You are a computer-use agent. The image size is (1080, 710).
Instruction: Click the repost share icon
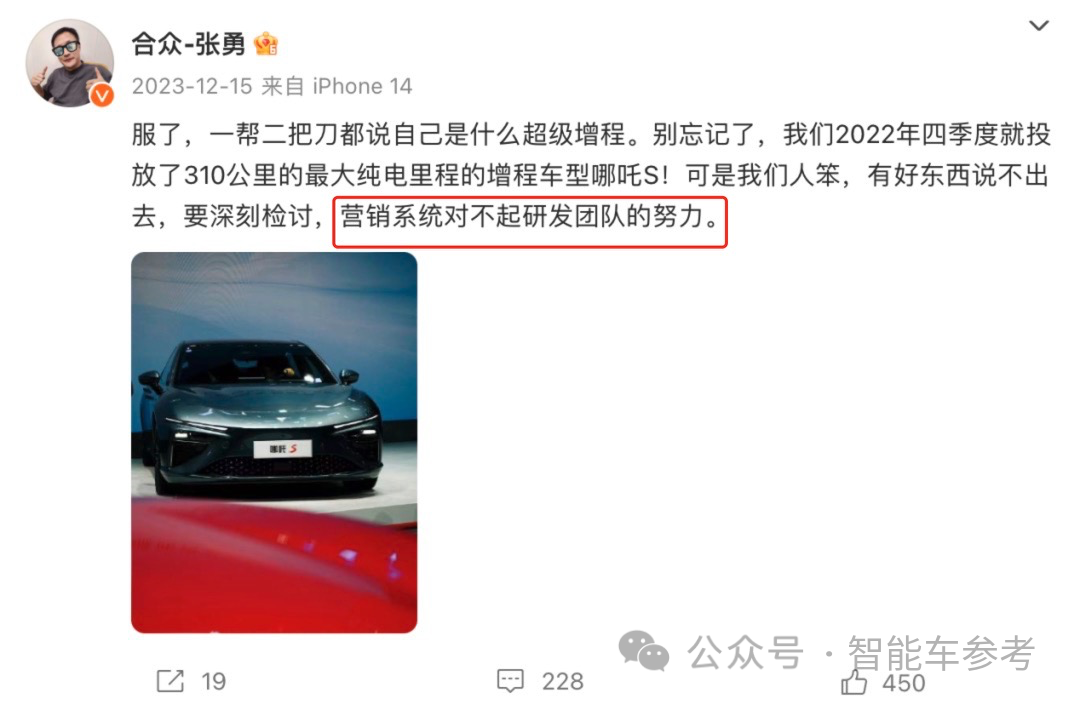[170, 681]
